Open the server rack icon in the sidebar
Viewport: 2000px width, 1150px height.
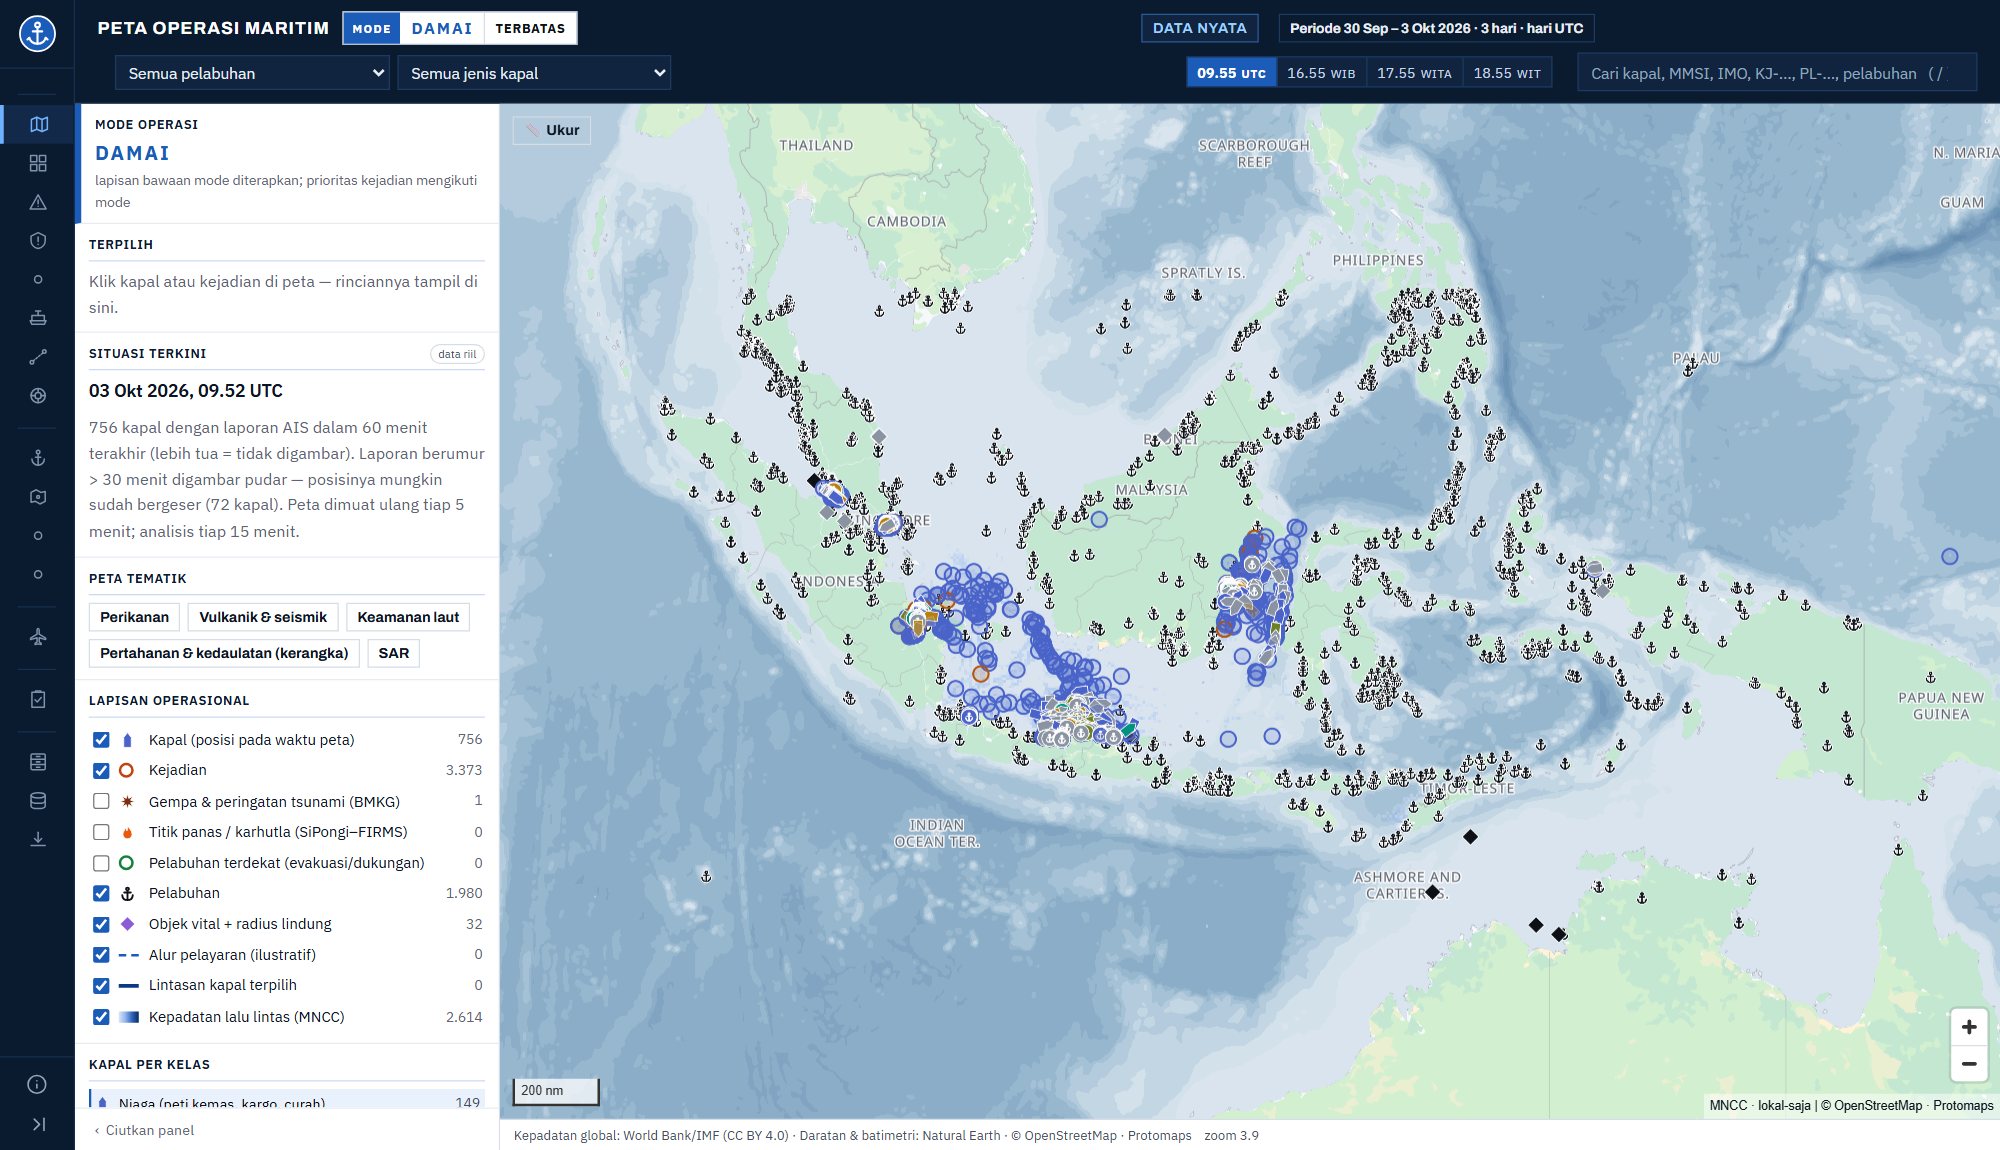38,762
